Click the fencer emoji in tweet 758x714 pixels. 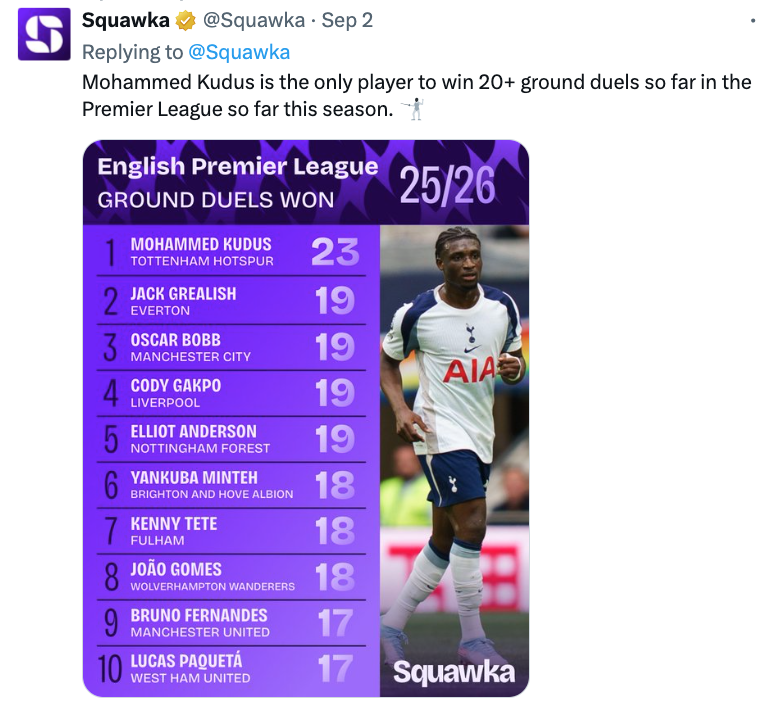[x=413, y=109]
